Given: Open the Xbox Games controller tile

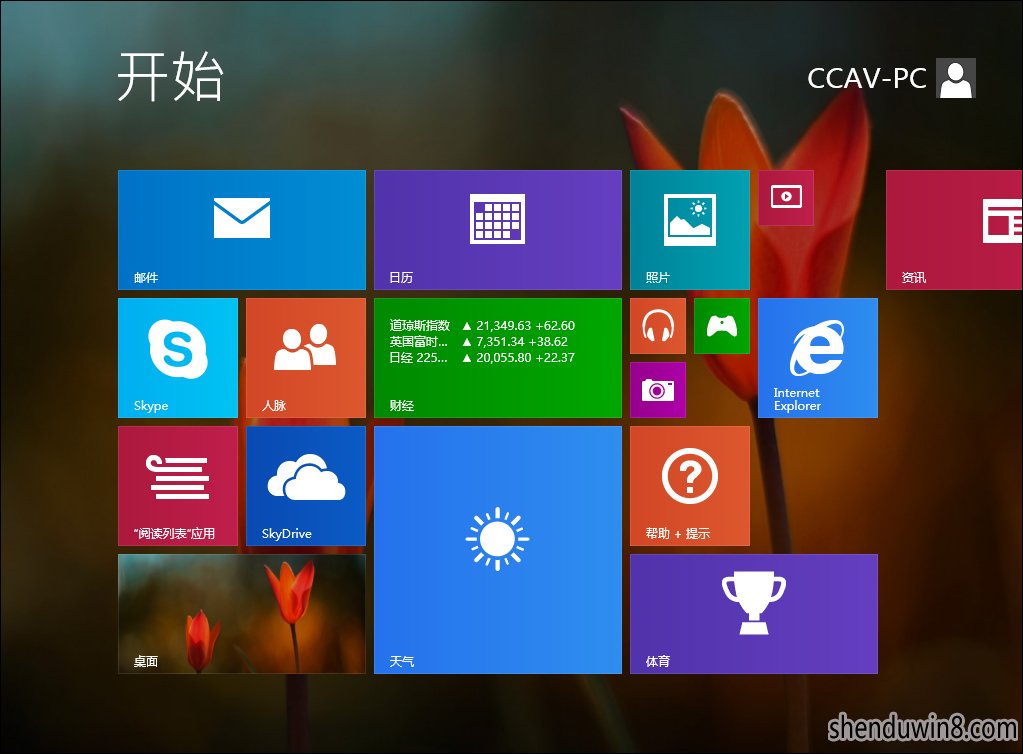Looking at the screenshot, I should tap(722, 325).
